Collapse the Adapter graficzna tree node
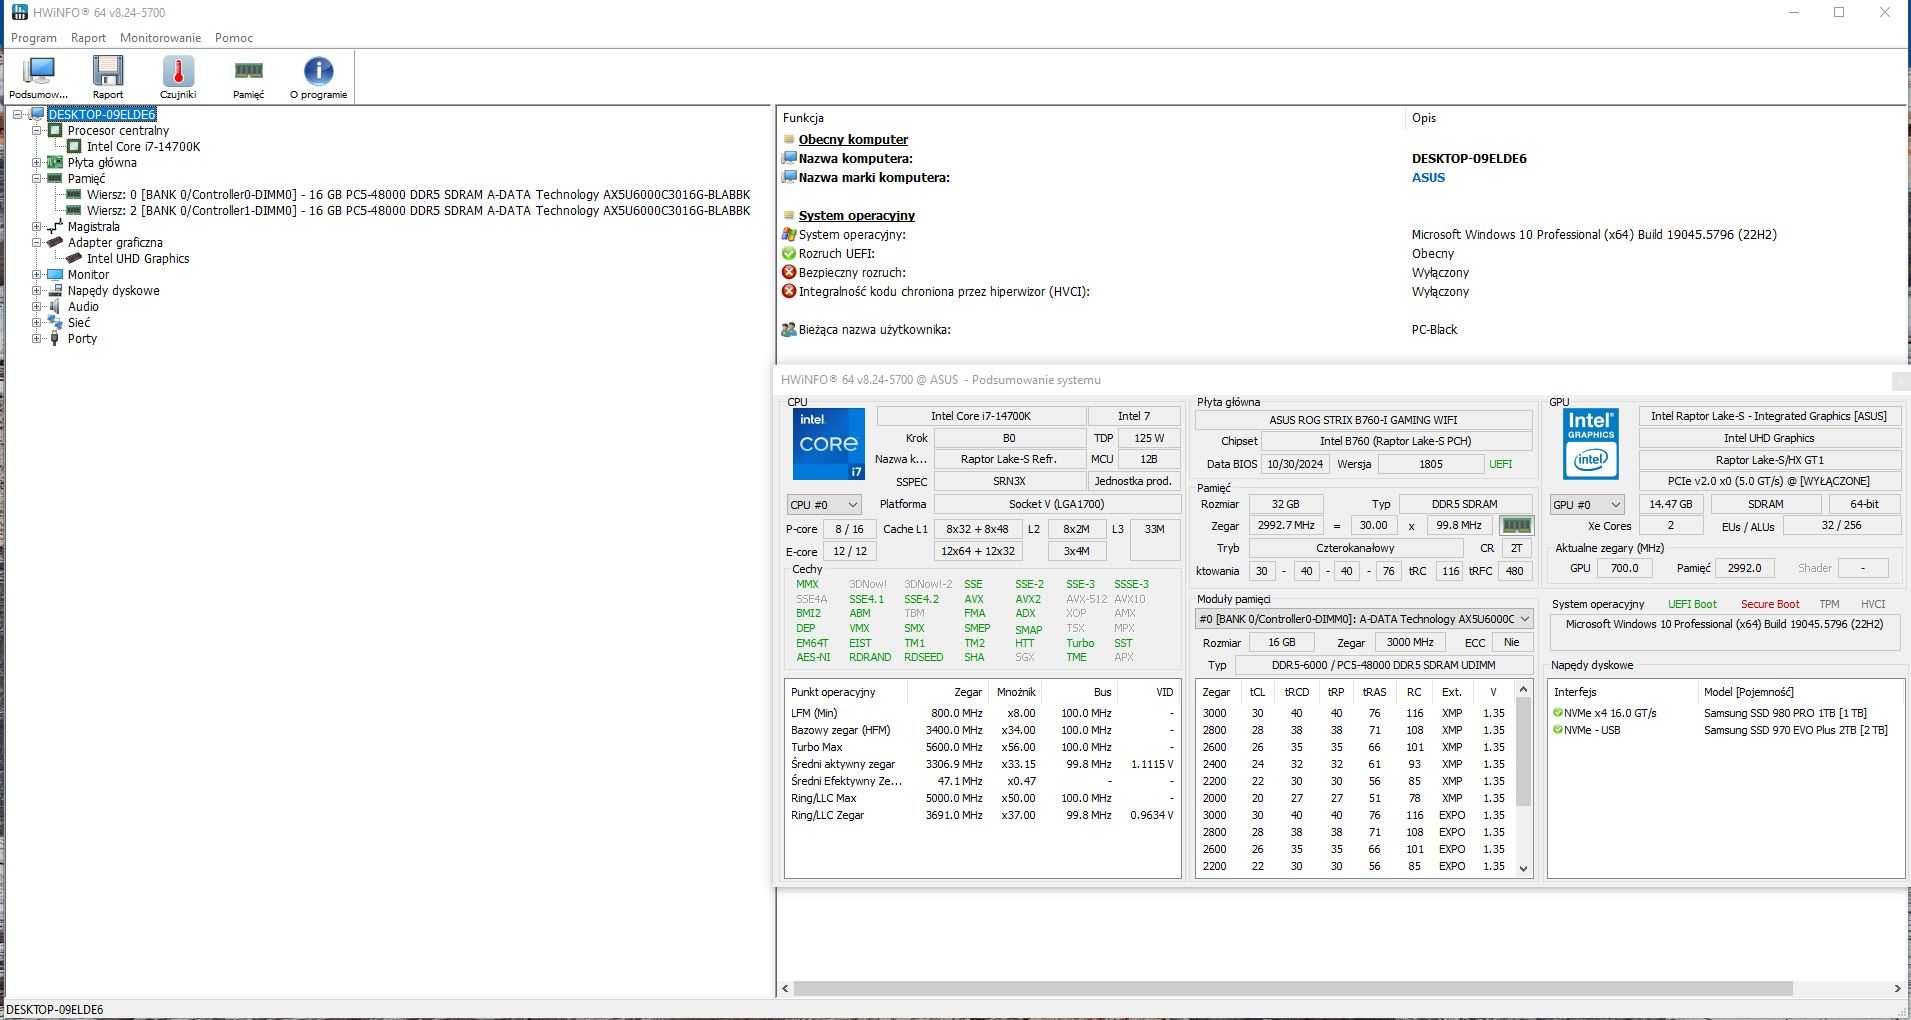Screen dimensions: 1911x1020 pos(37,243)
